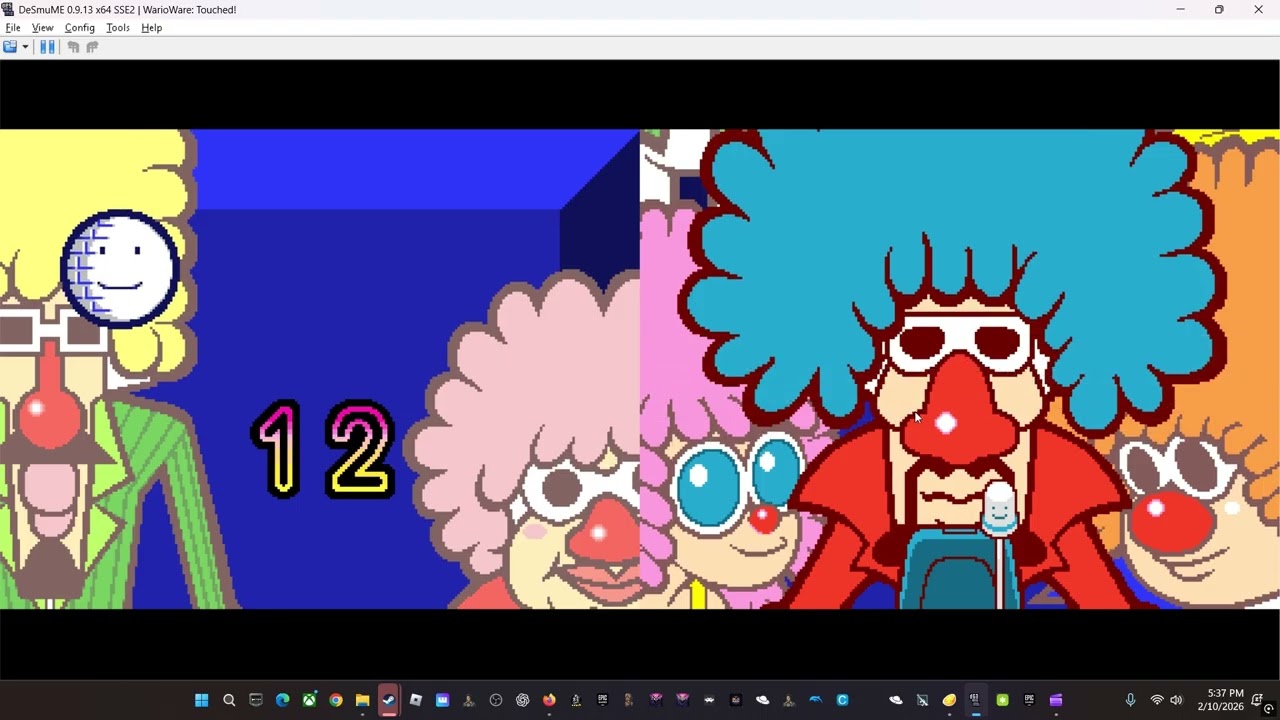The height and width of the screenshot is (720, 1280).
Task: Open the blue C app taskbar icon
Action: pyautogui.click(x=842, y=700)
